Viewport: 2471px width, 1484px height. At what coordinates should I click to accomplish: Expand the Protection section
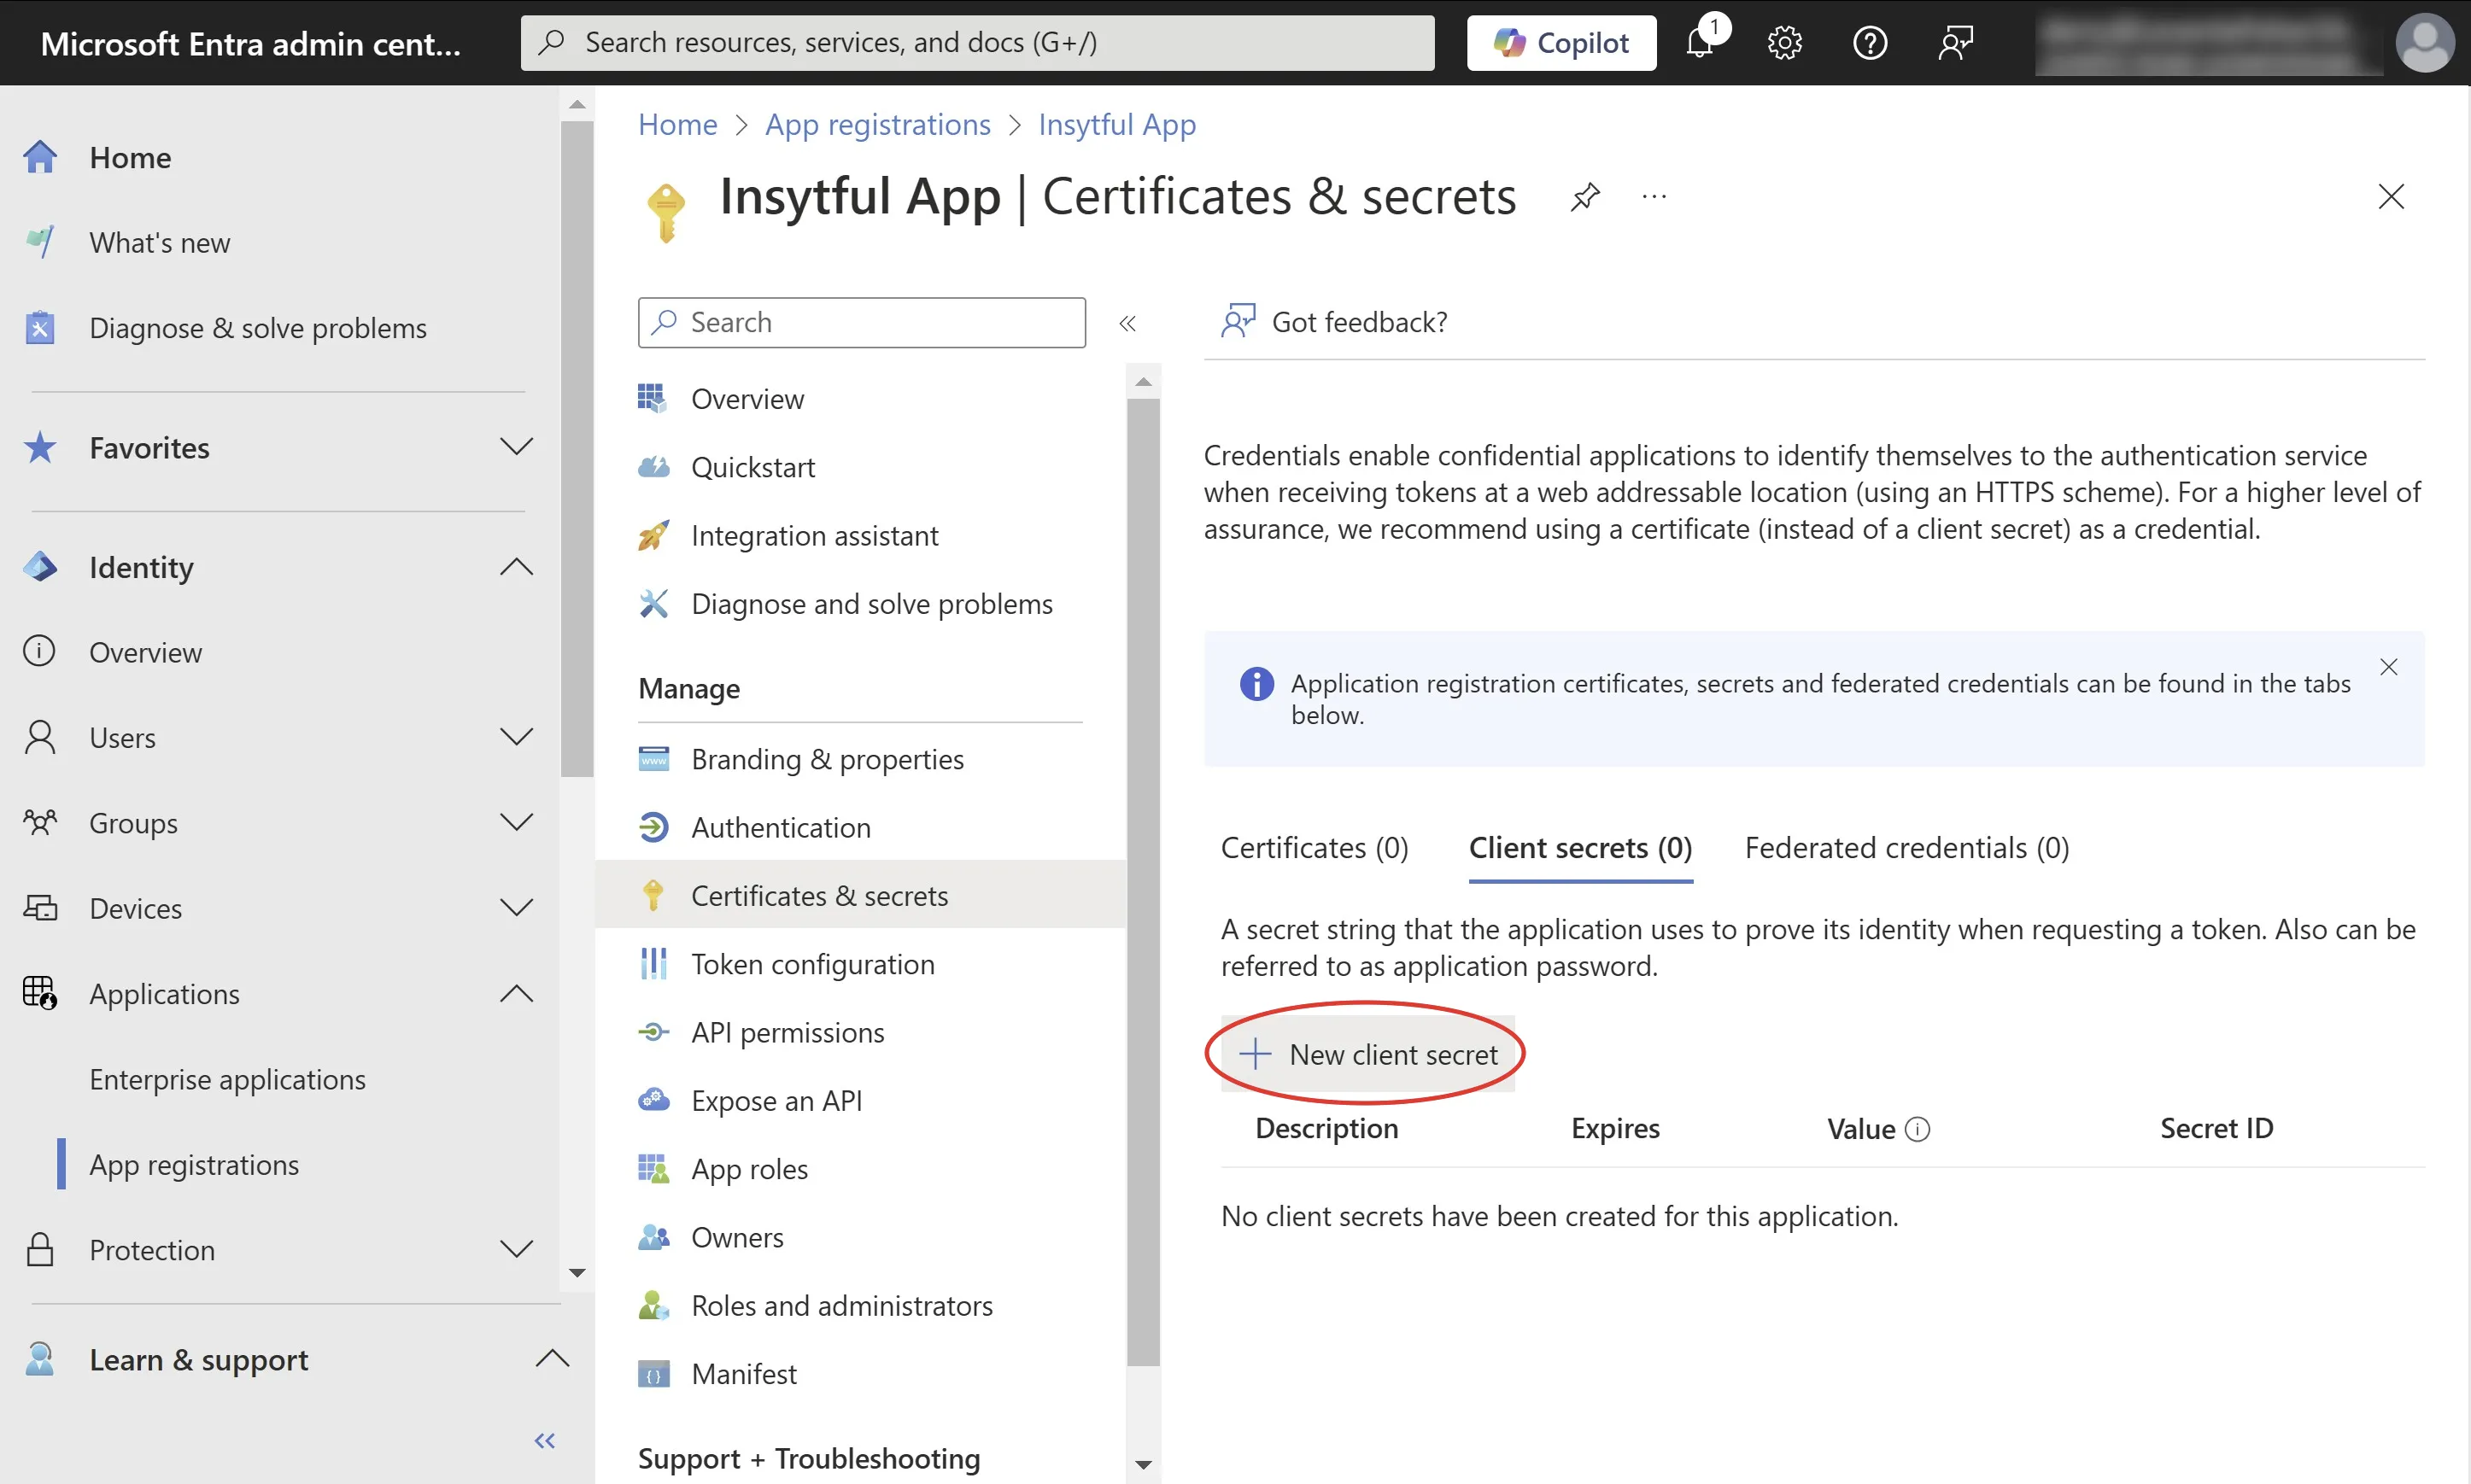pos(516,1249)
